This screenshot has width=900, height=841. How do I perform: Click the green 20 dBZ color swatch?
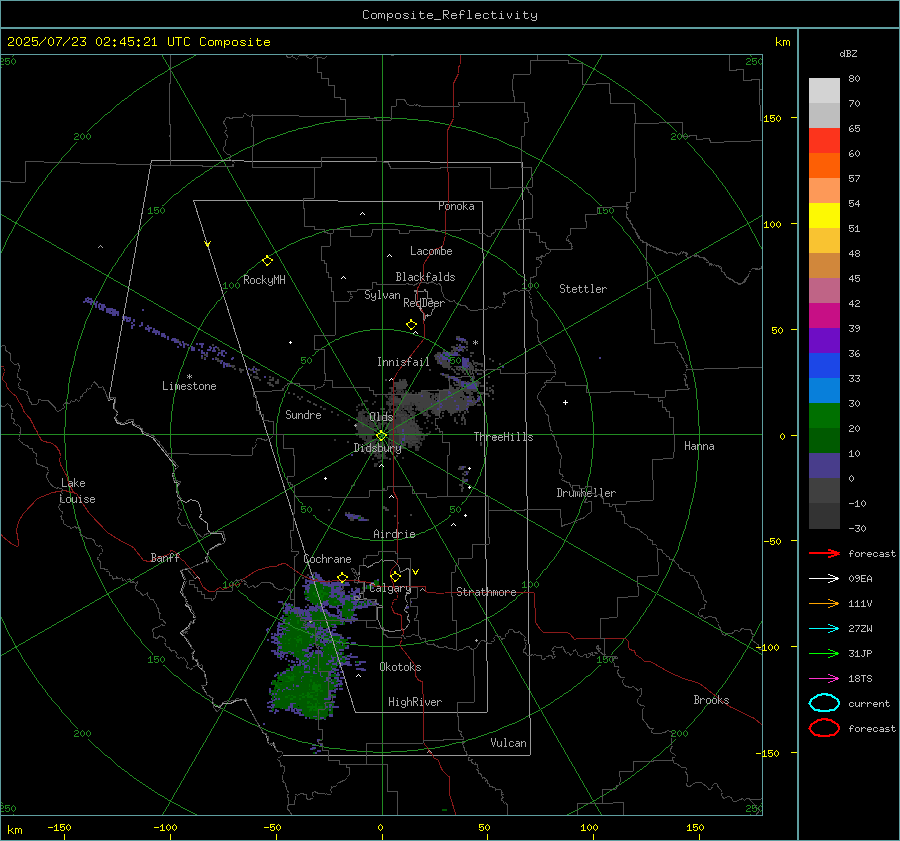coord(824,416)
